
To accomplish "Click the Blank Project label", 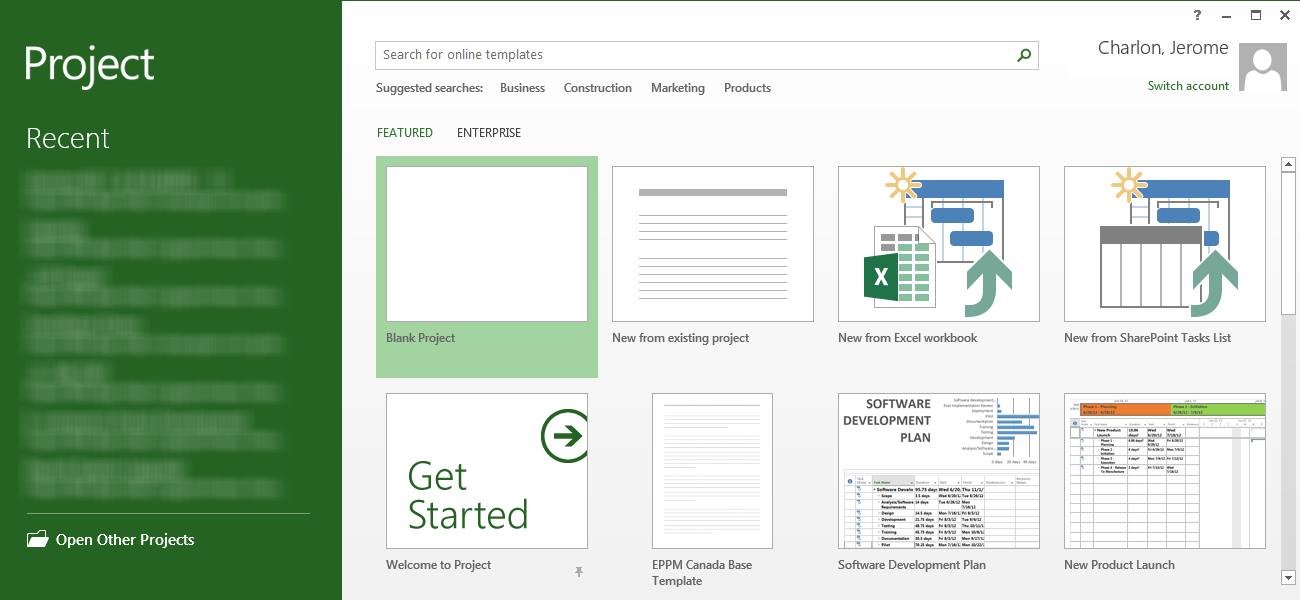I will [421, 338].
